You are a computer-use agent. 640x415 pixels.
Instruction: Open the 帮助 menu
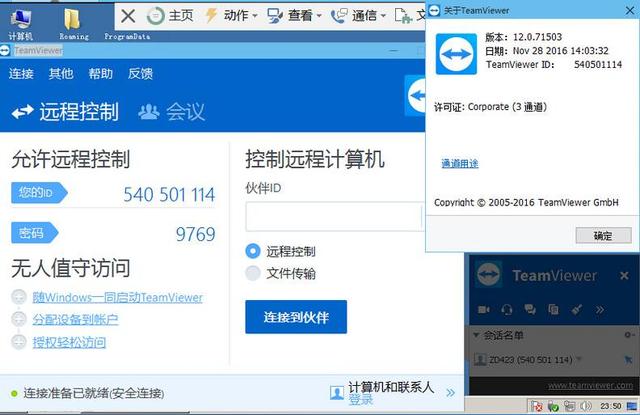click(100, 74)
